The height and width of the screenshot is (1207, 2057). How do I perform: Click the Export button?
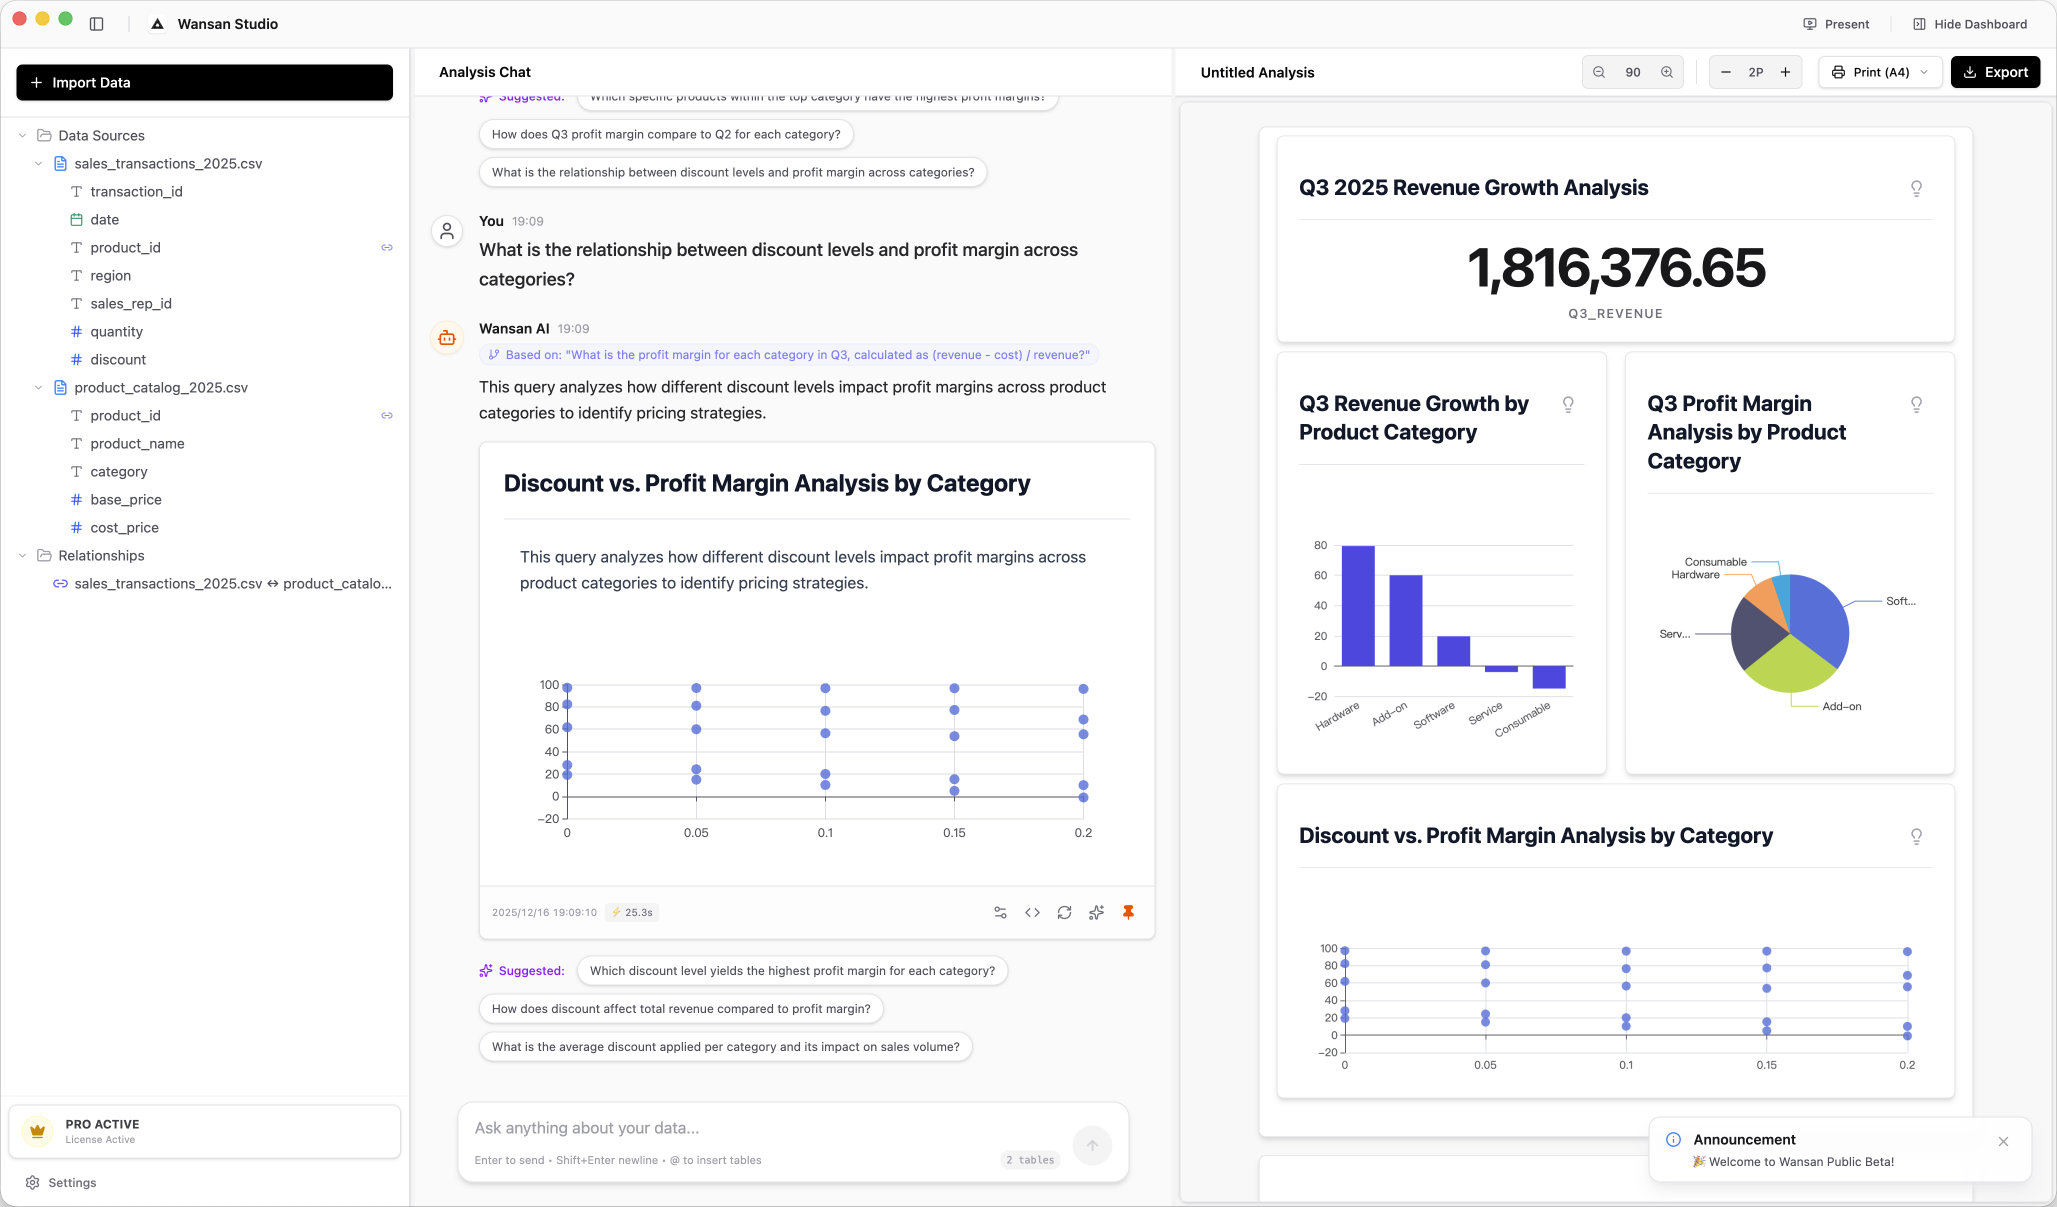coord(1995,72)
